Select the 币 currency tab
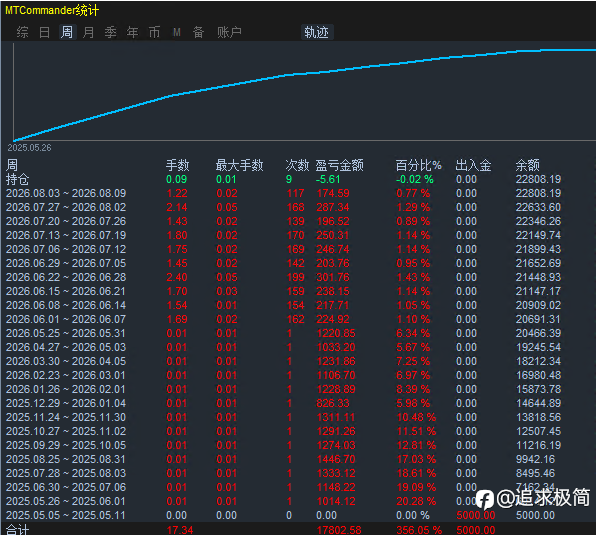Image resolution: width=596 pixels, height=535 pixels. [154, 32]
